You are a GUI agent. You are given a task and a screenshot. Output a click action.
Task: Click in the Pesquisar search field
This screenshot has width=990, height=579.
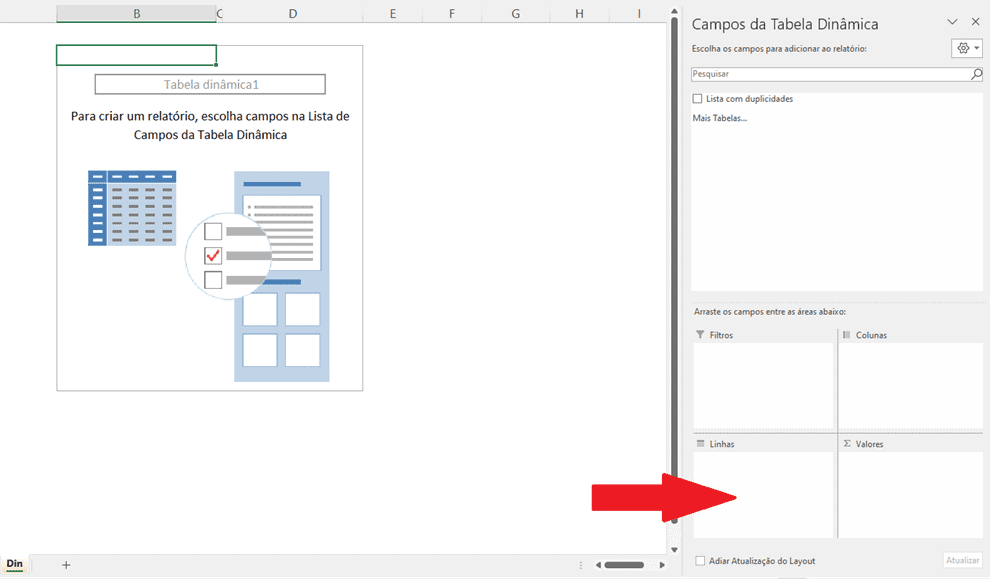coord(830,74)
